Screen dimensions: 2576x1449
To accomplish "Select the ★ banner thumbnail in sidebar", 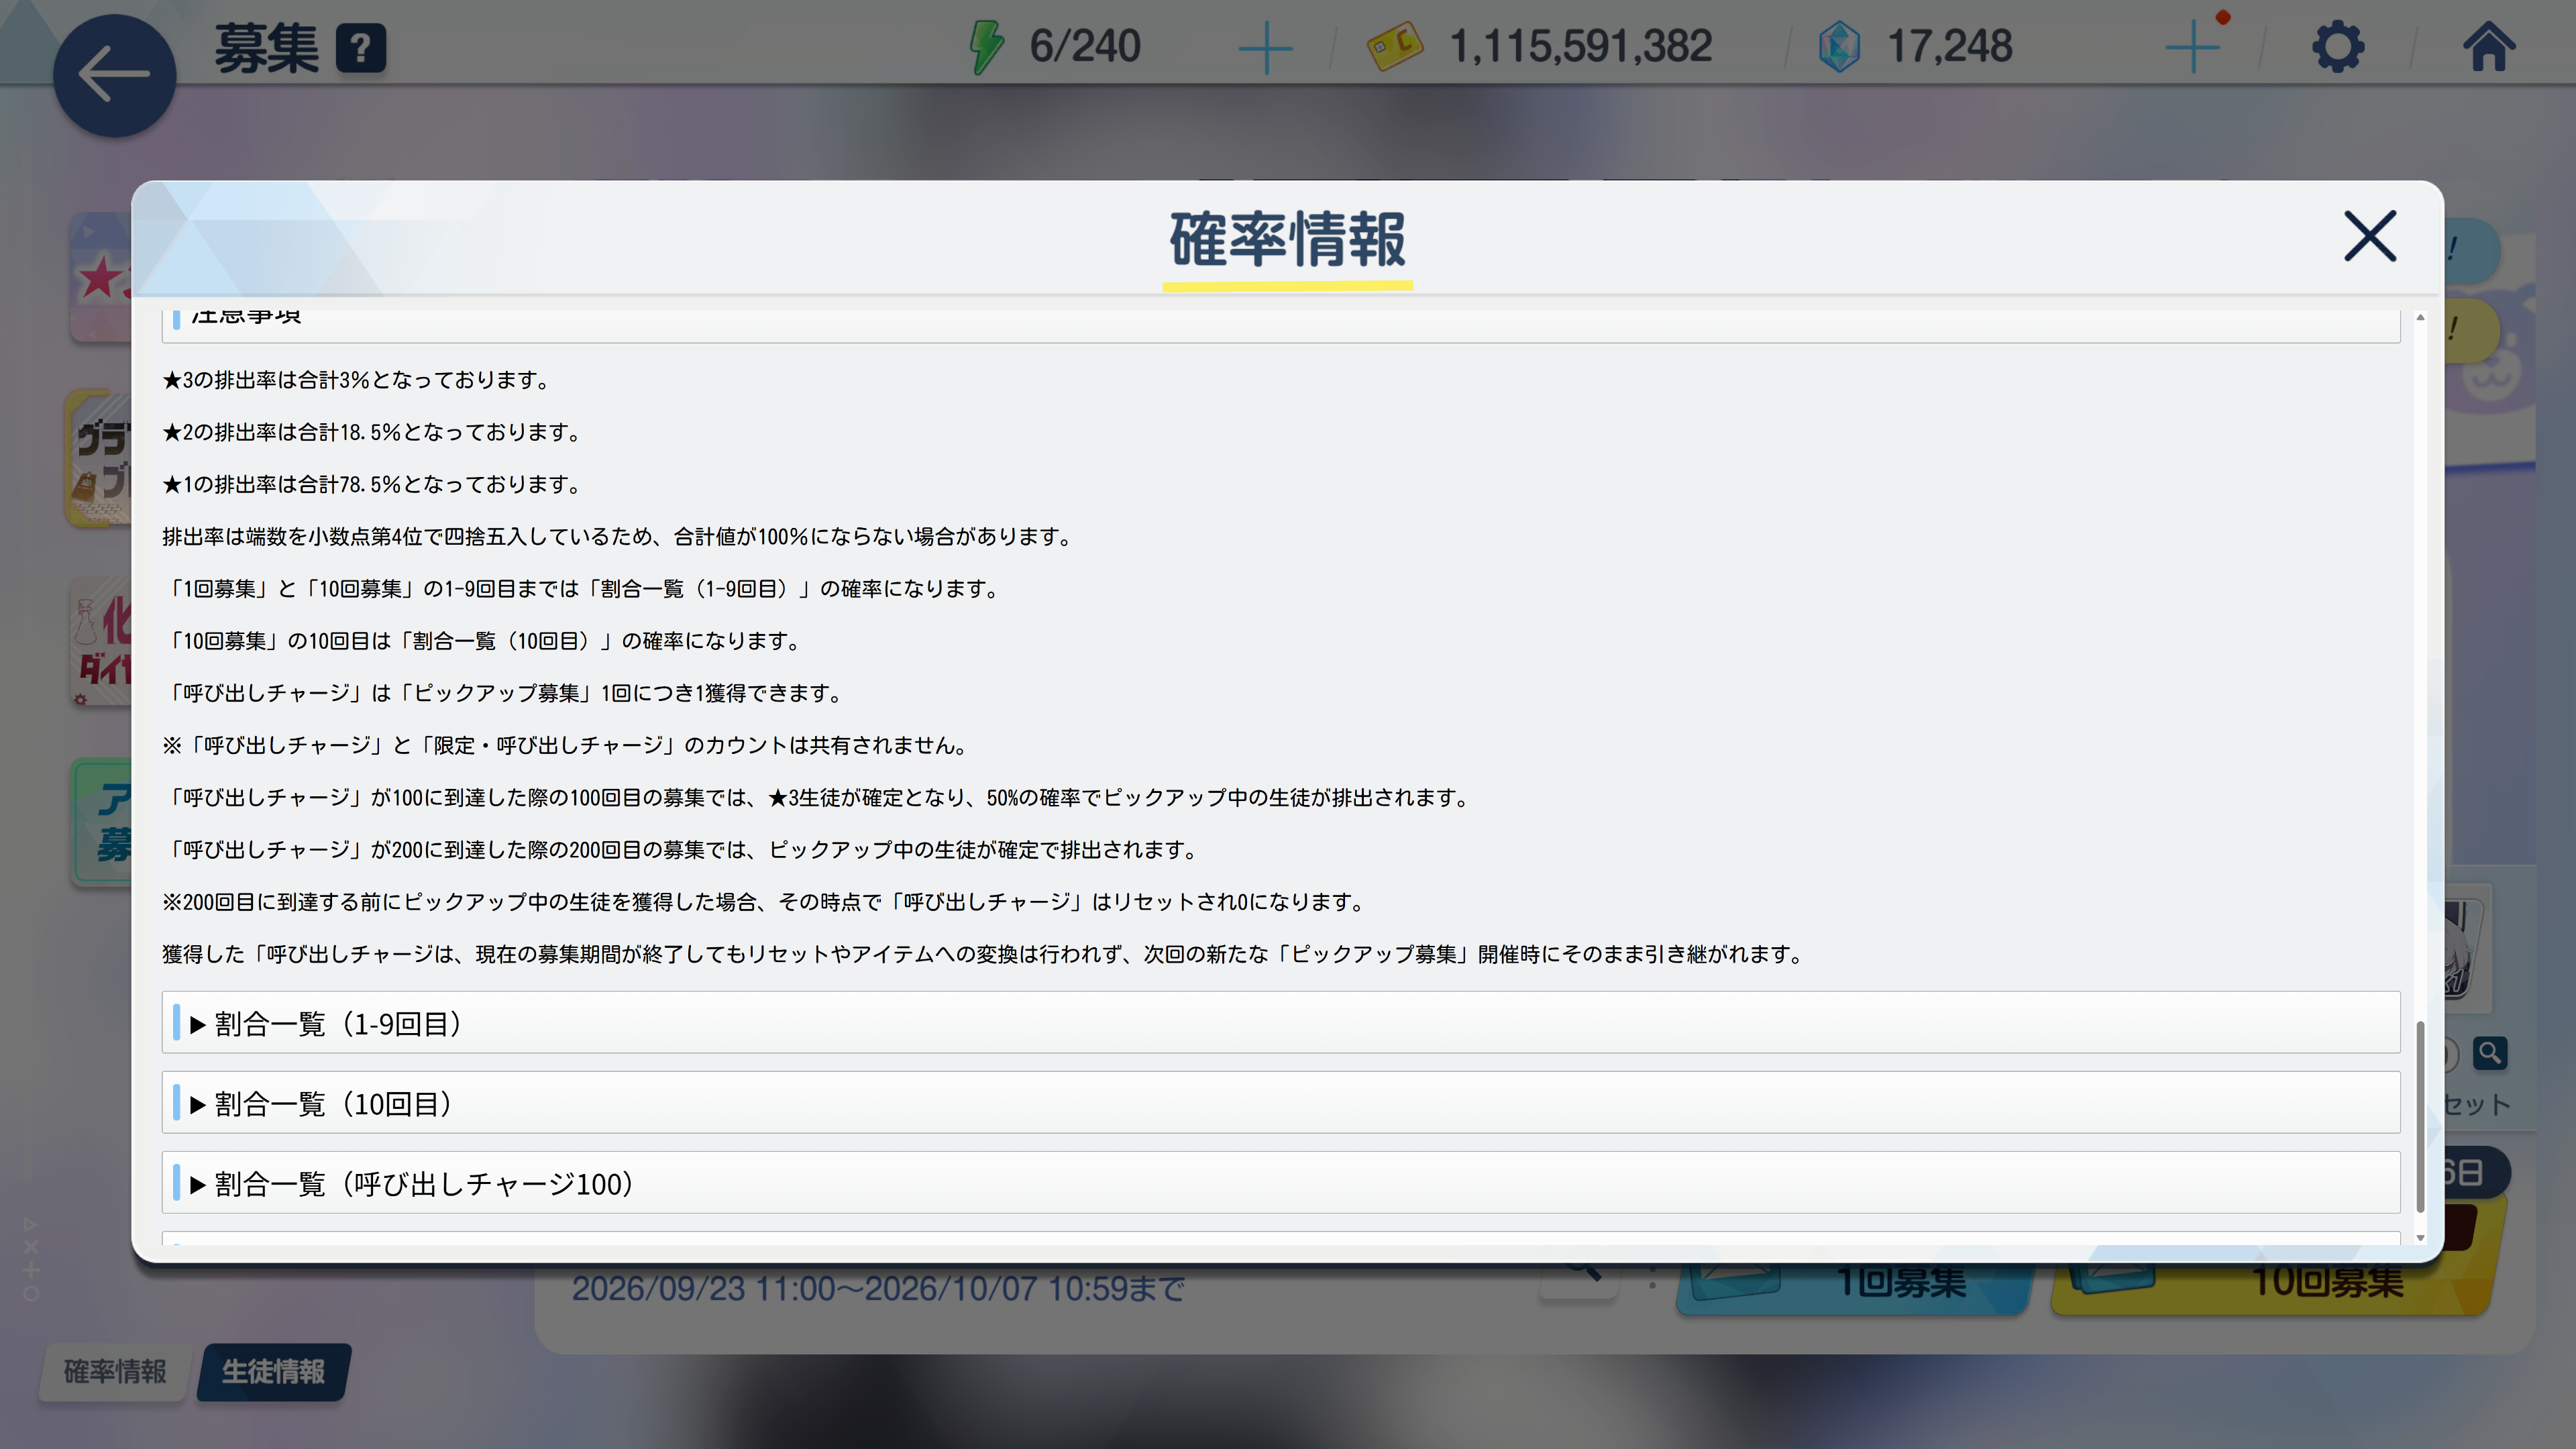I will (101, 277).
